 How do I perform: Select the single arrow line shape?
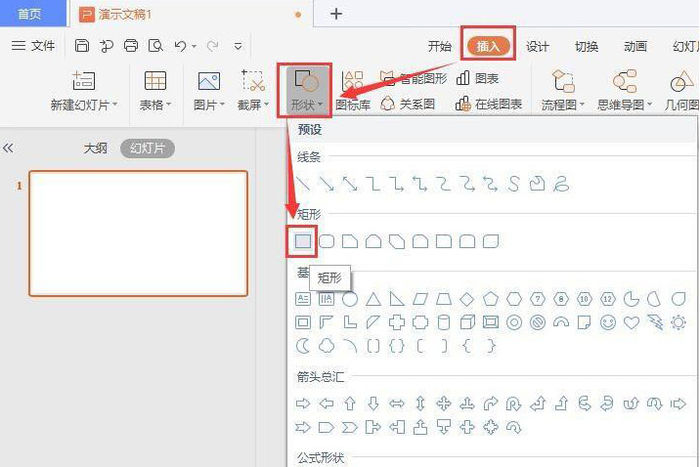click(x=327, y=183)
